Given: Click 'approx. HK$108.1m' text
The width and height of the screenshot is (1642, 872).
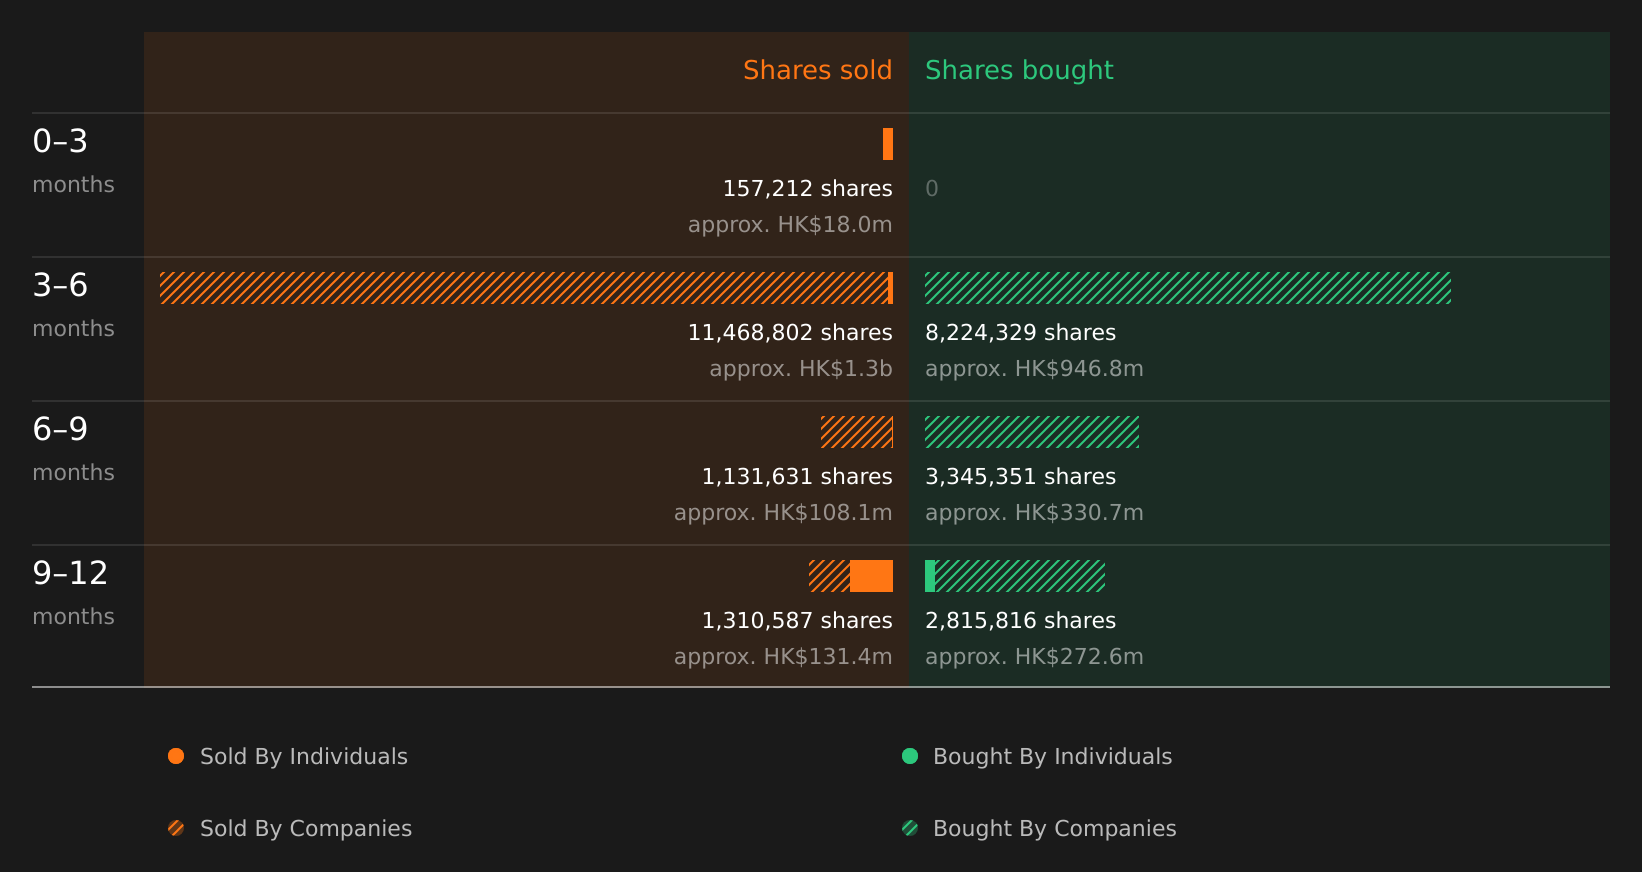Looking at the screenshot, I should coord(783,512).
